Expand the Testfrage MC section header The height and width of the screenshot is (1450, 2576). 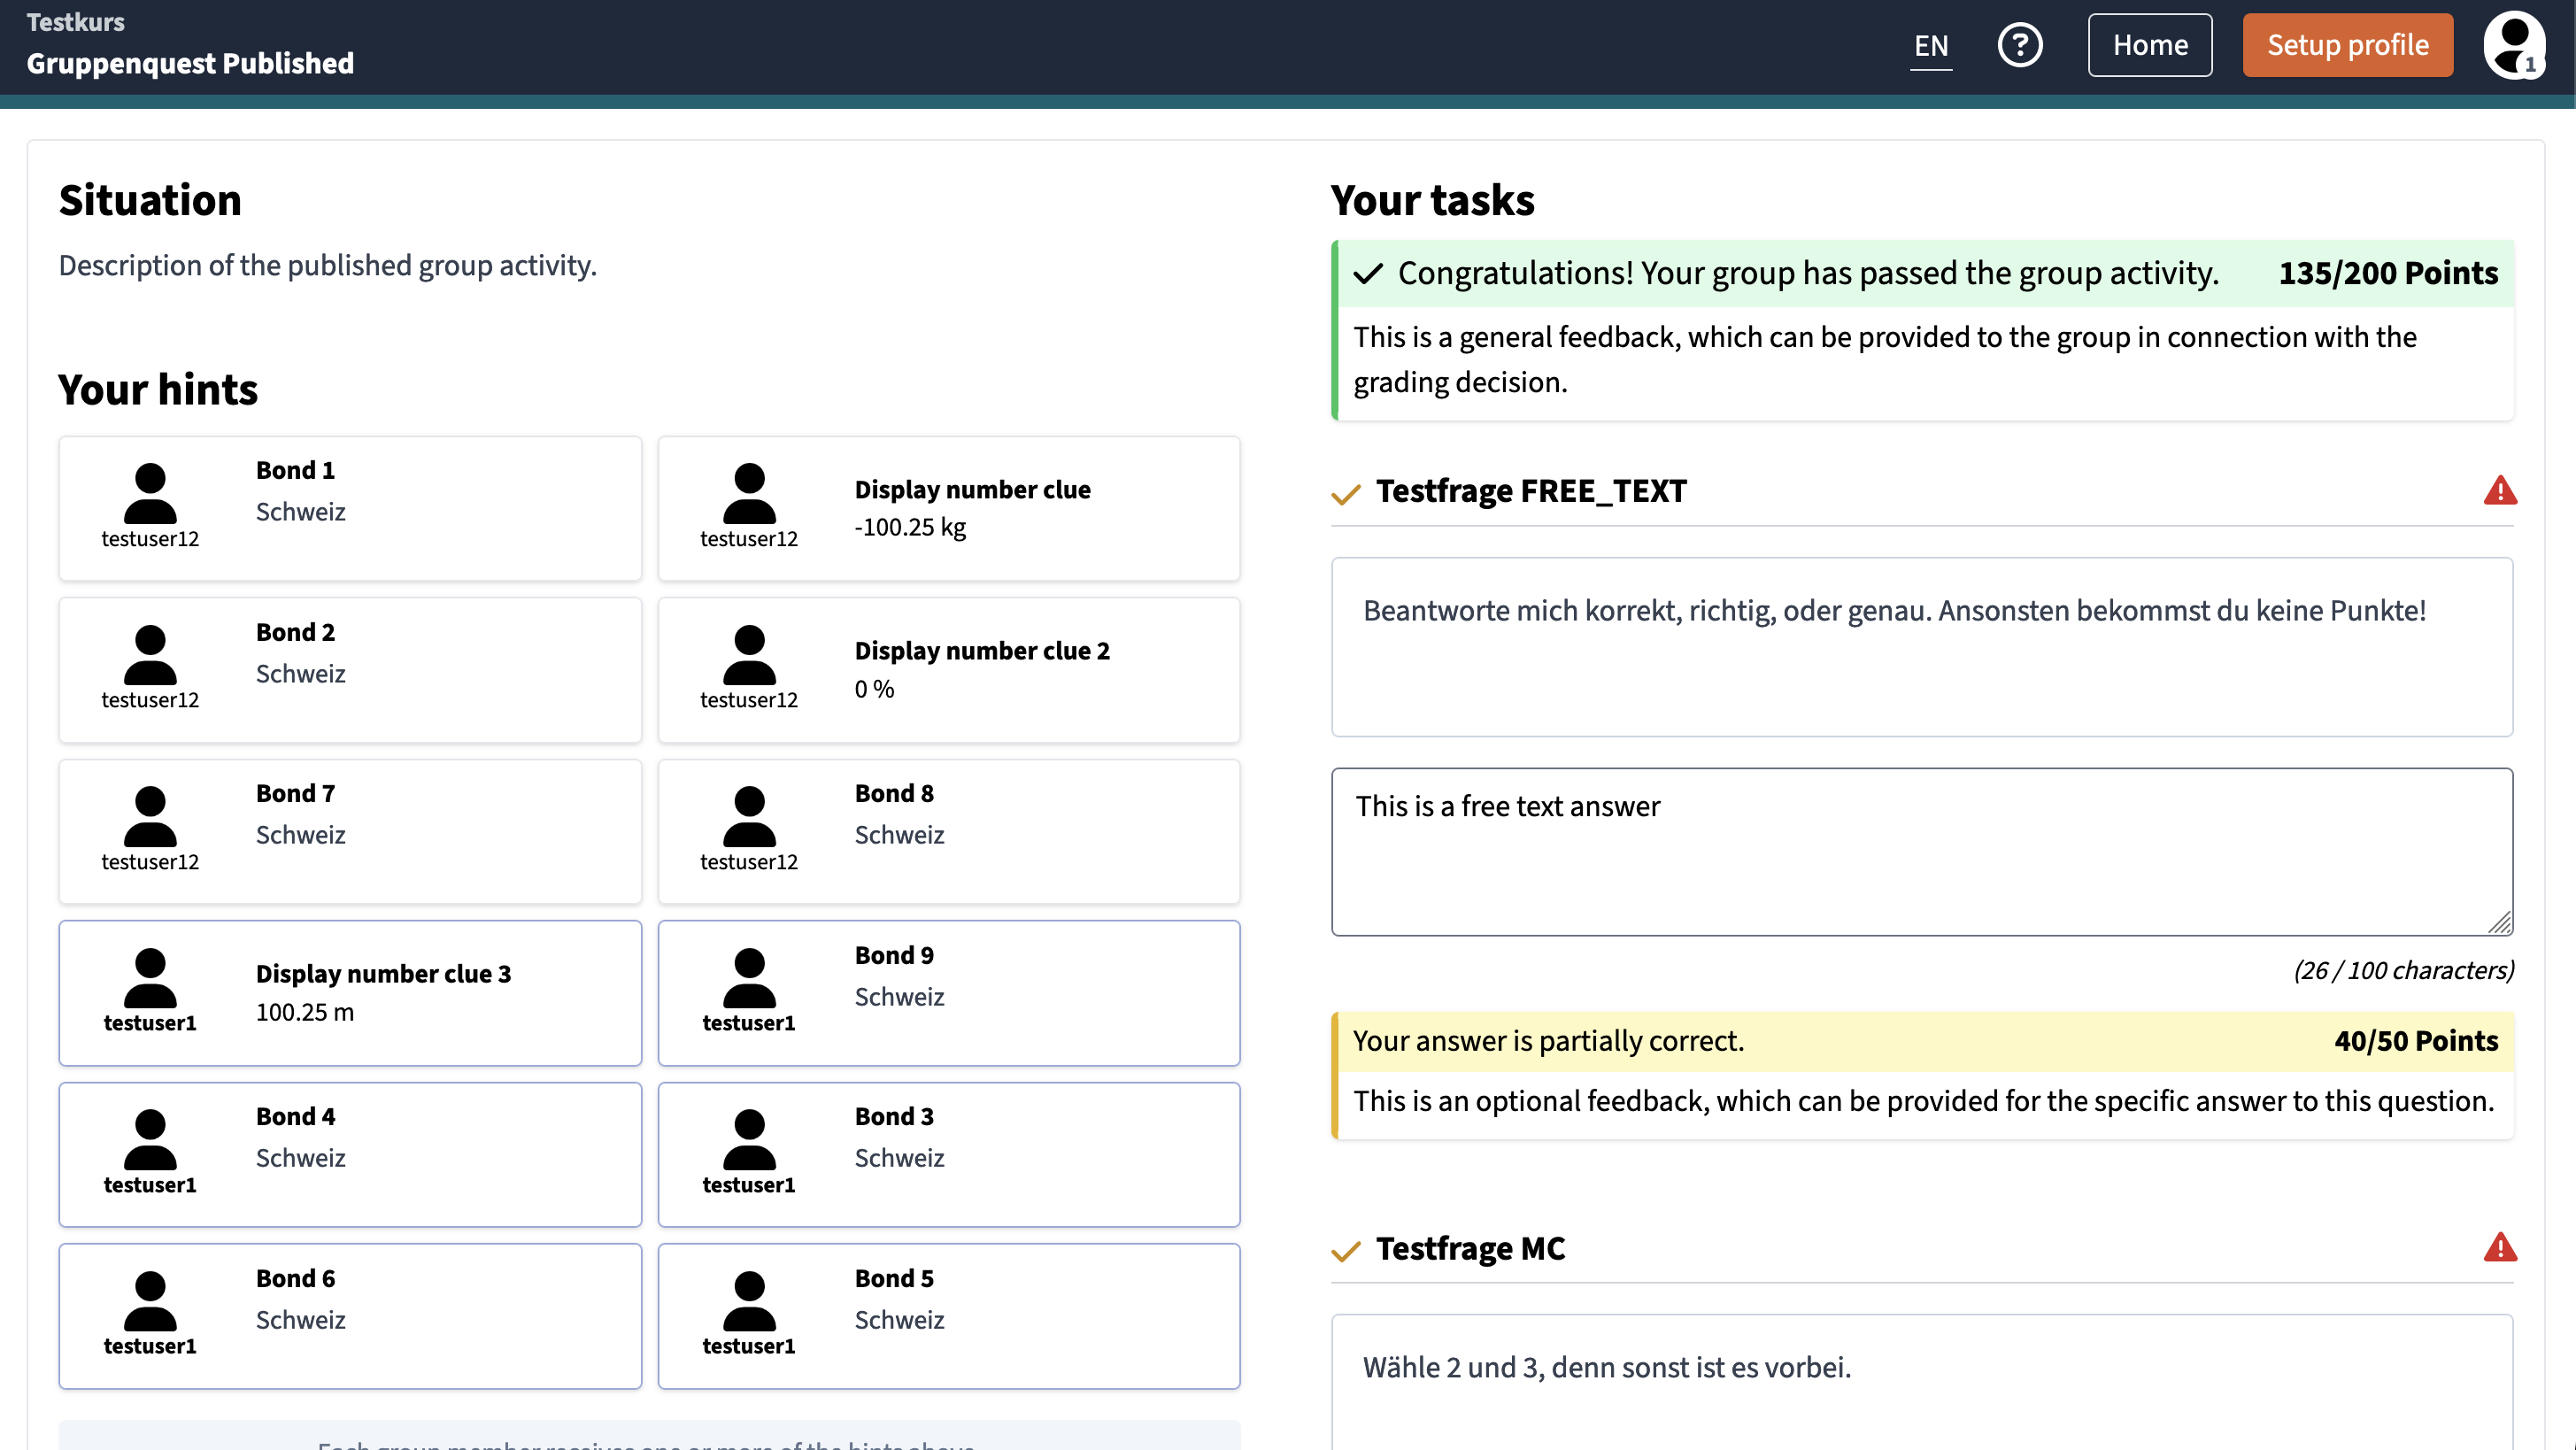coord(1923,1248)
